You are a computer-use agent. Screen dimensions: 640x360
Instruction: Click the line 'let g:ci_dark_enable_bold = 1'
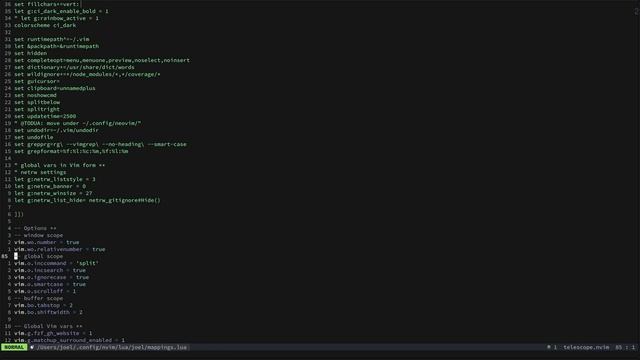pyautogui.click(x=61, y=11)
